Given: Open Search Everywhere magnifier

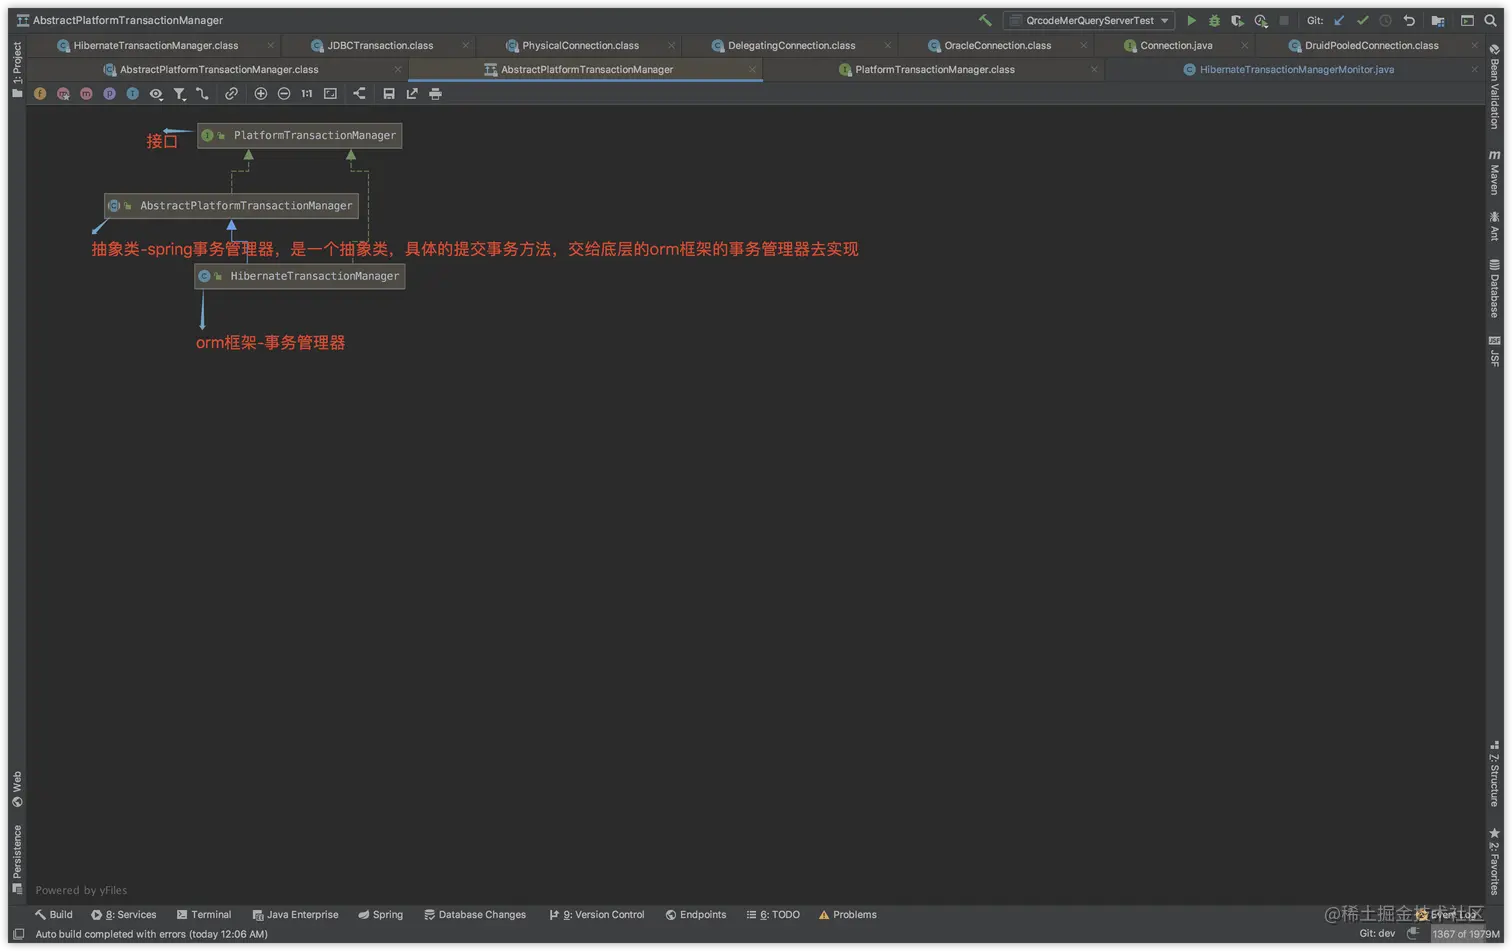Looking at the screenshot, I should [x=1490, y=20].
